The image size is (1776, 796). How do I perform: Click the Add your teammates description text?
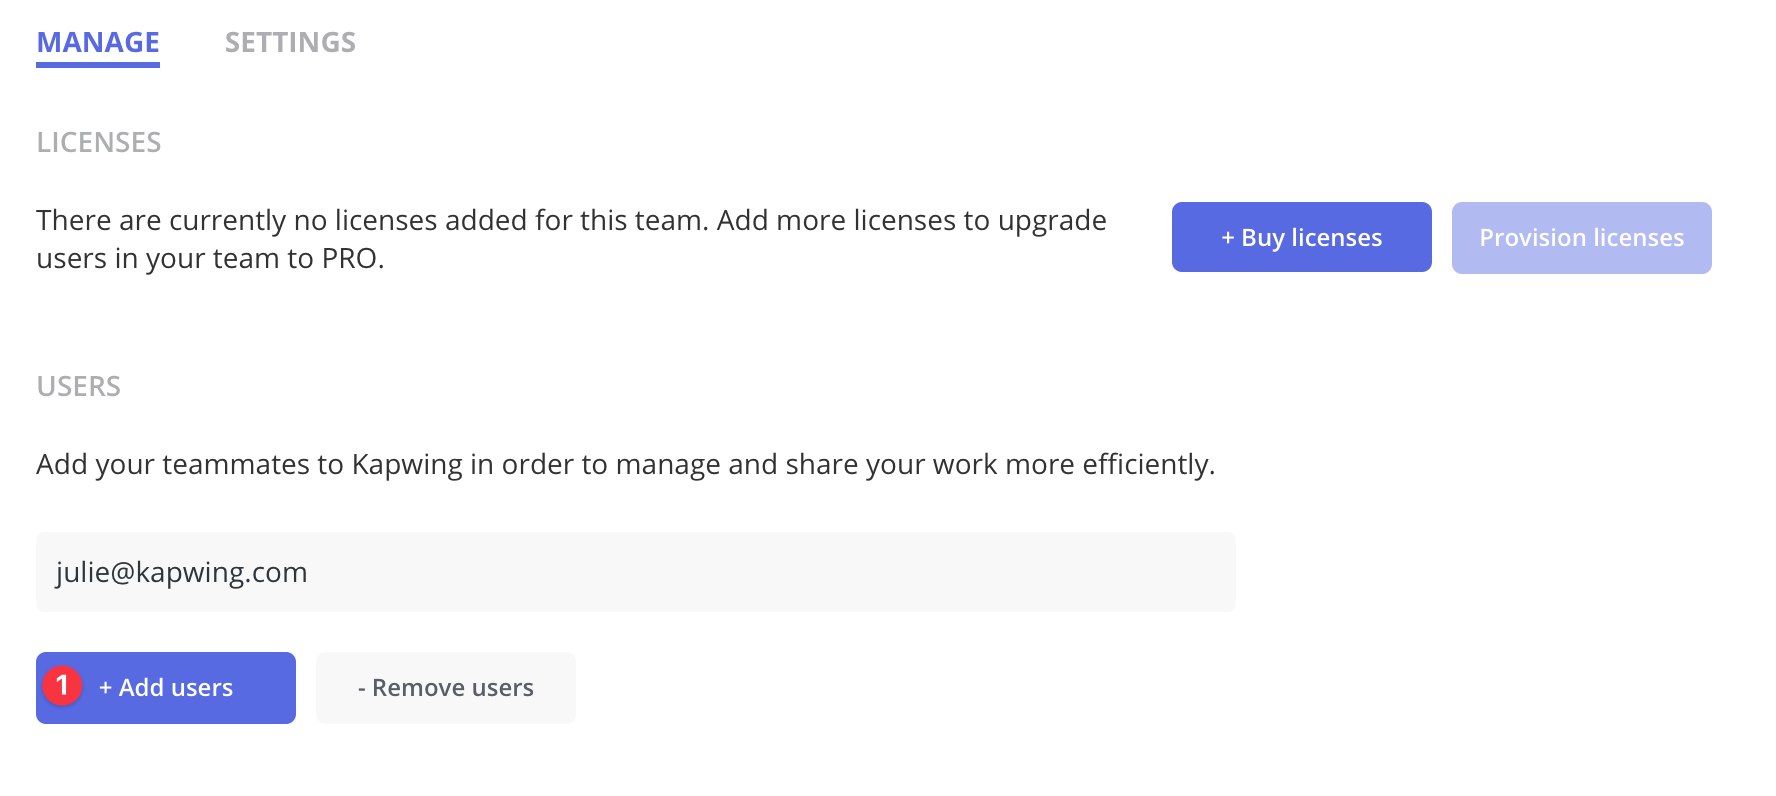pos(625,464)
